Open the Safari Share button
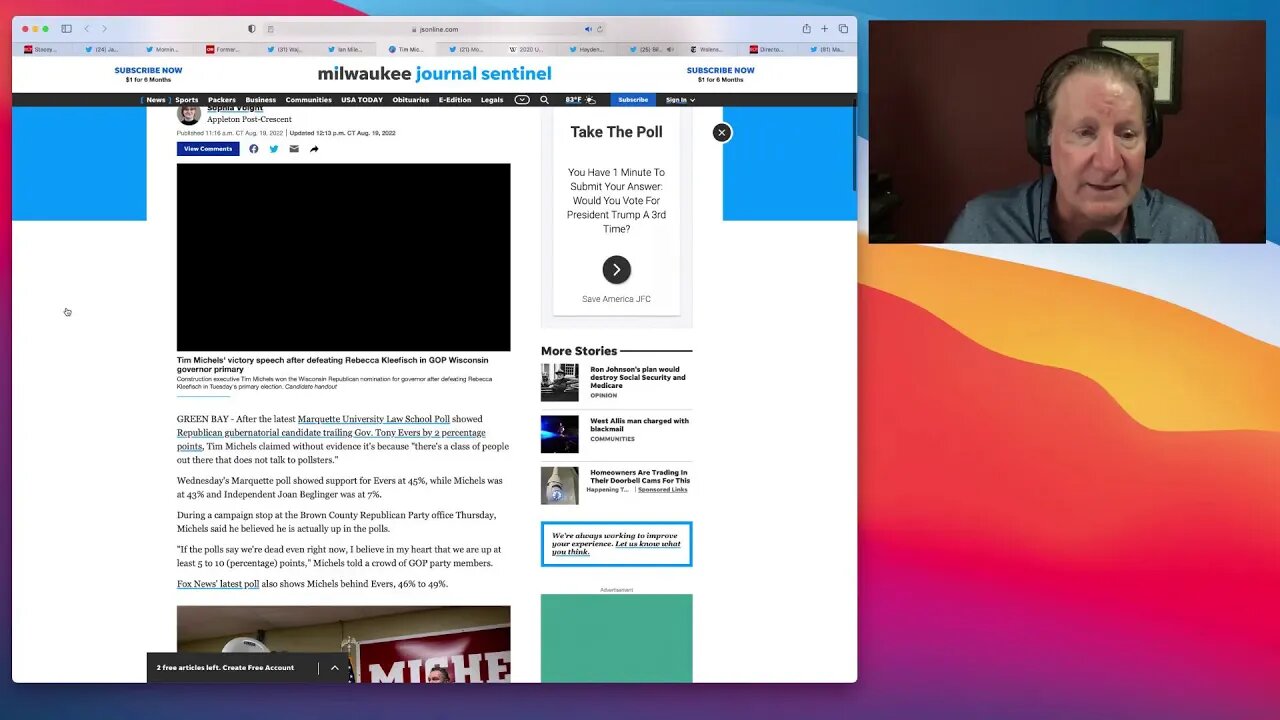Viewport: 1280px width, 720px height. point(806,29)
